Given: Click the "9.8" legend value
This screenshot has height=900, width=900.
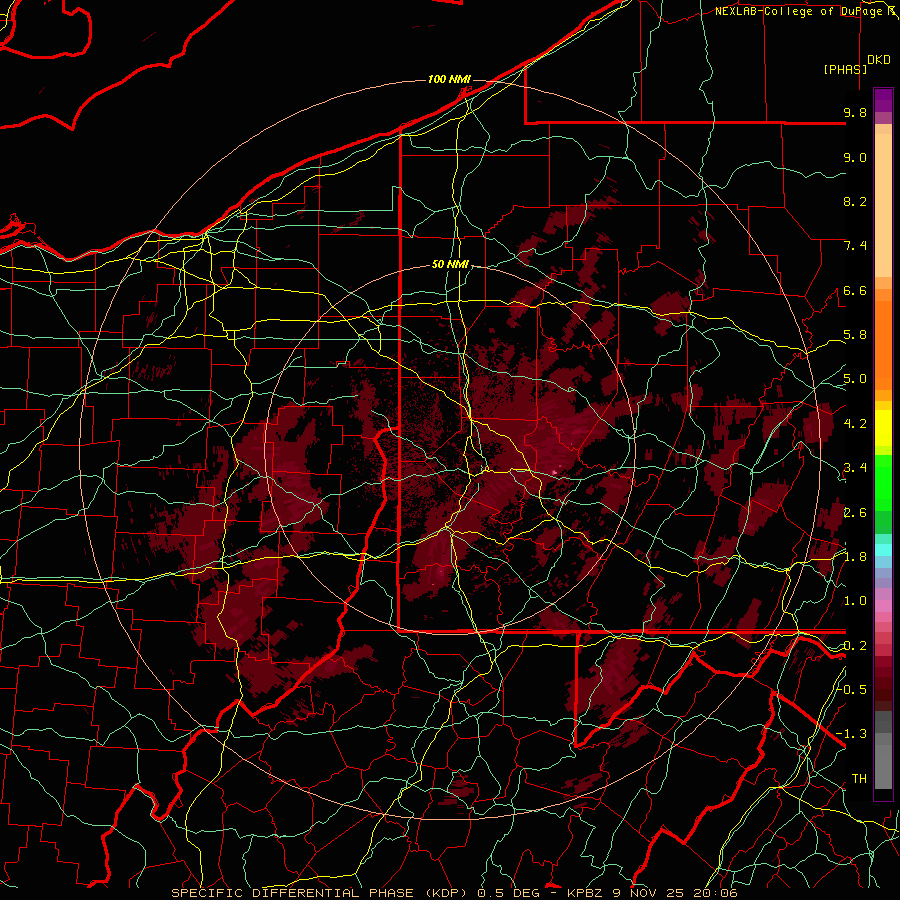Looking at the screenshot, I should 855,112.
